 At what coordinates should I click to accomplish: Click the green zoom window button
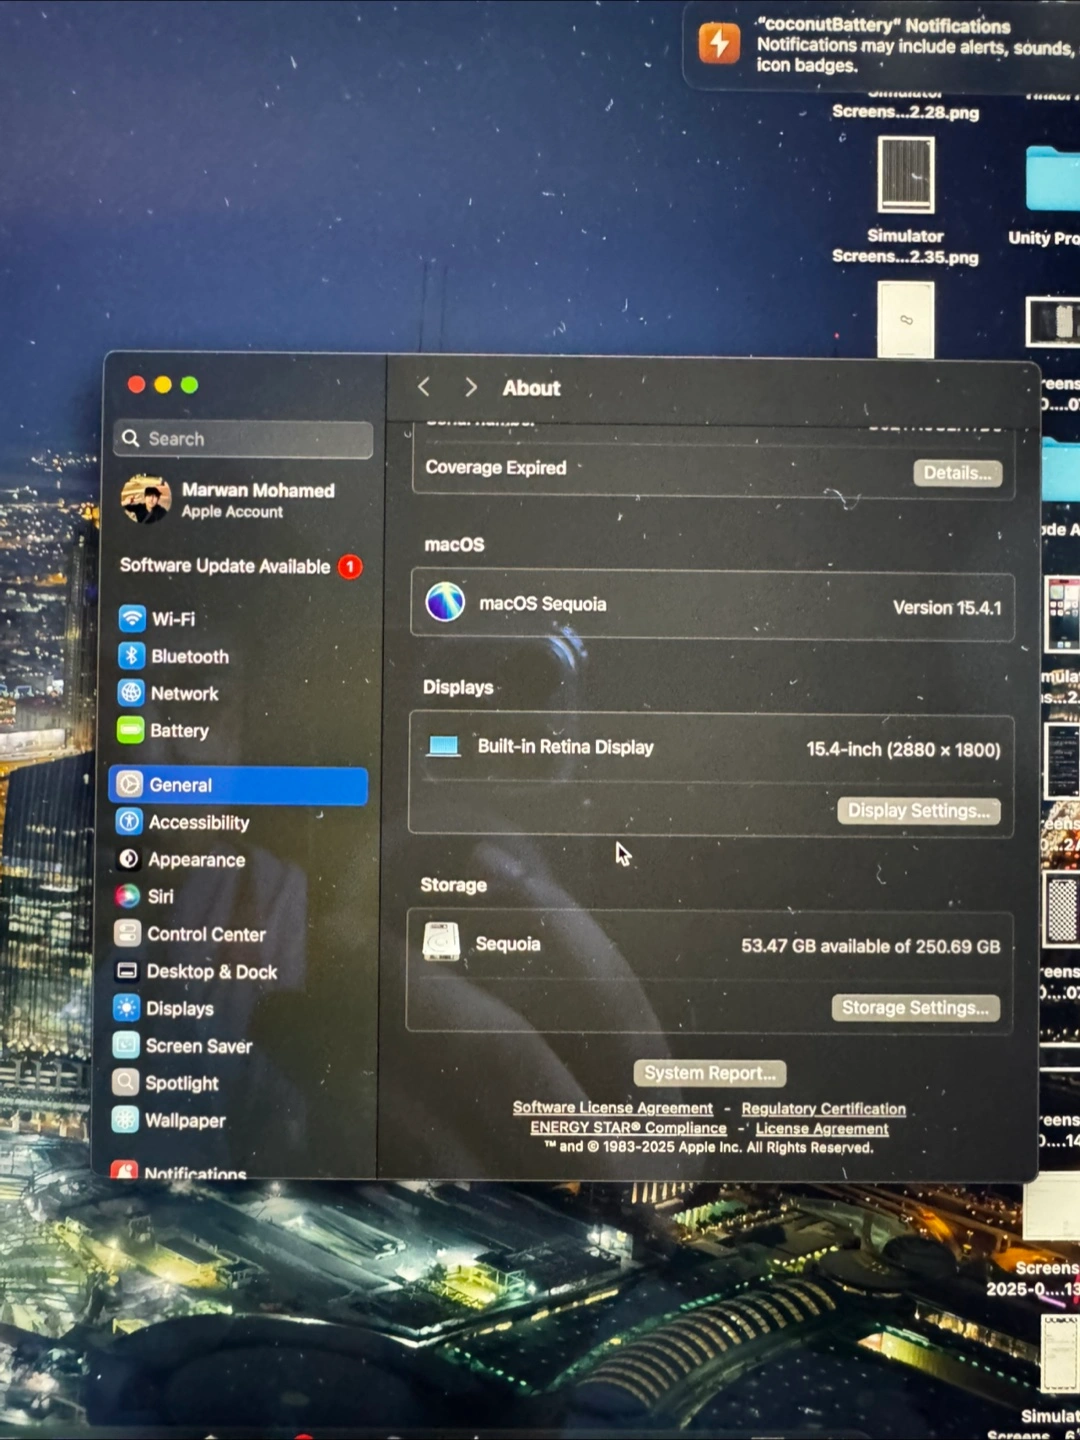tap(189, 385)
